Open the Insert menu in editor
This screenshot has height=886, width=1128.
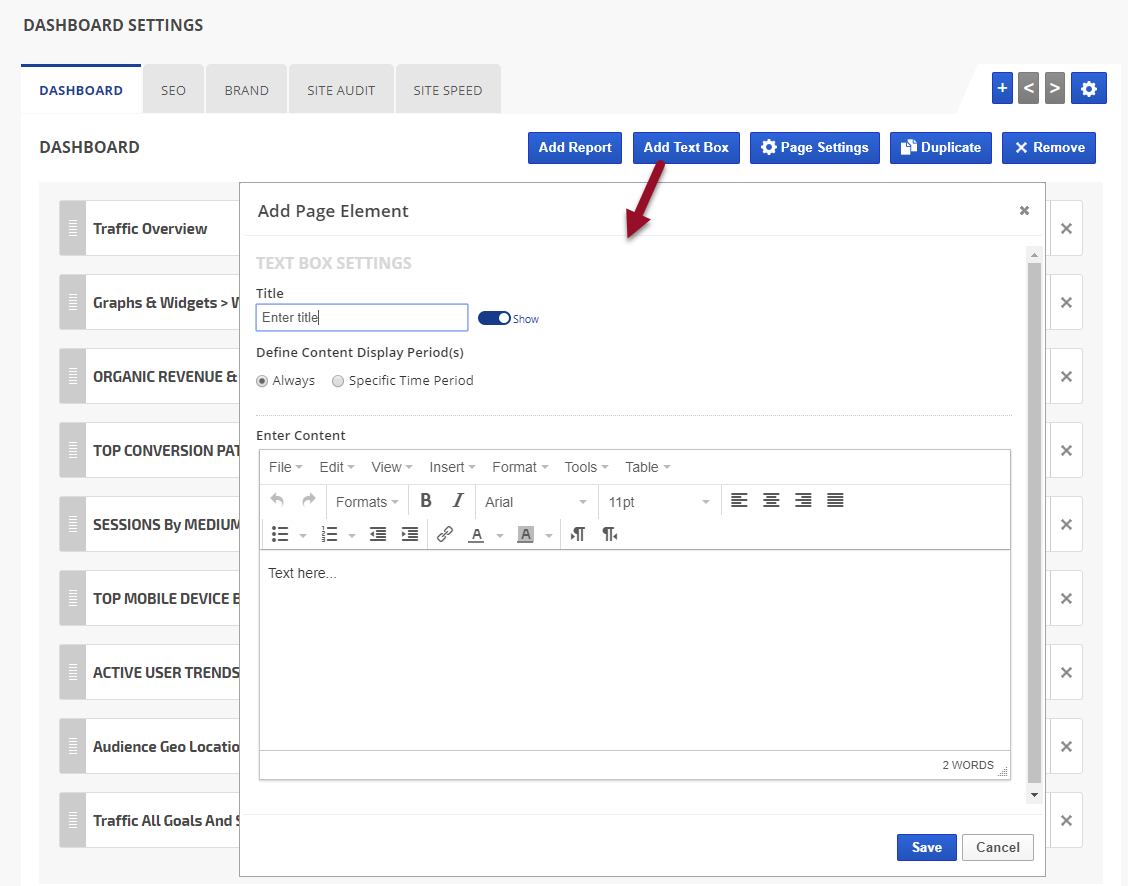(x=452, y=467)
